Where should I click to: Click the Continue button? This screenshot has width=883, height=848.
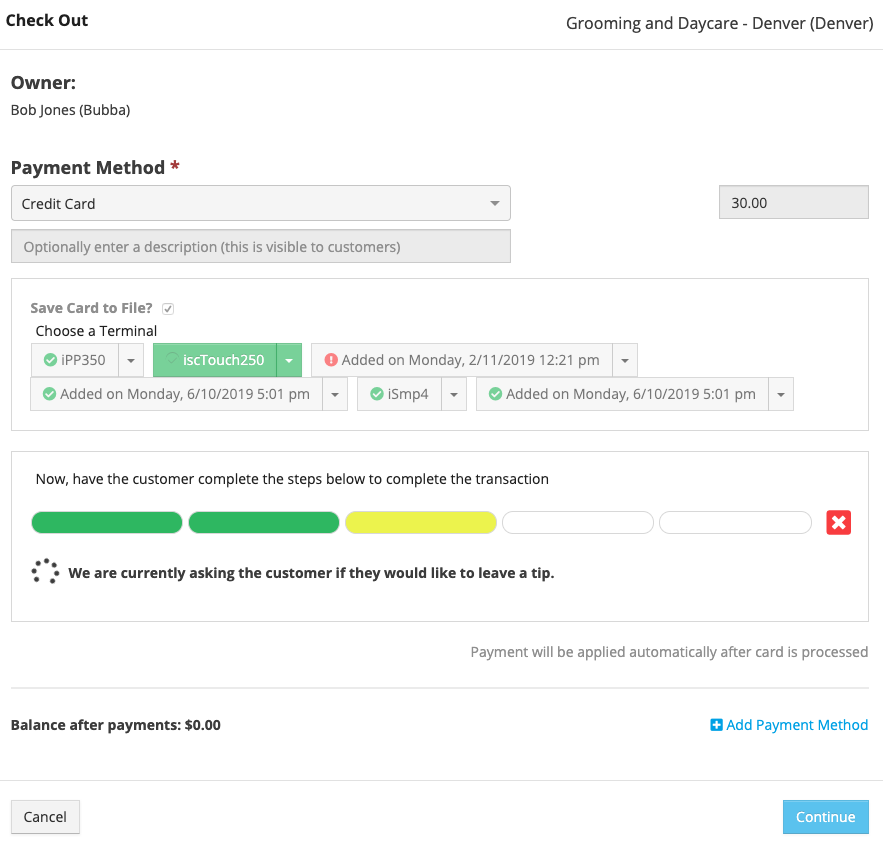coord(826,816)
